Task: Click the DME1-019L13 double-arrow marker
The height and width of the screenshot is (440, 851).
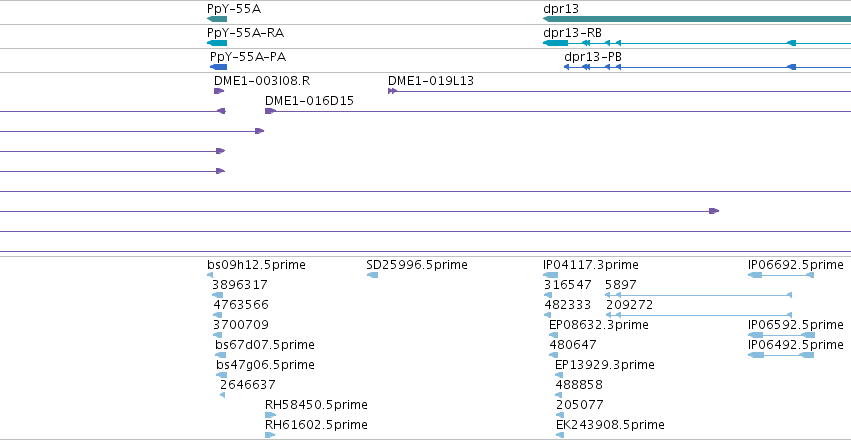Action: click(392, 91)
